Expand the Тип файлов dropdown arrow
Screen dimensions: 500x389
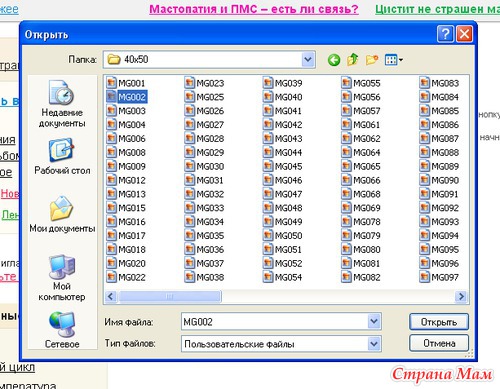(374, 344)
